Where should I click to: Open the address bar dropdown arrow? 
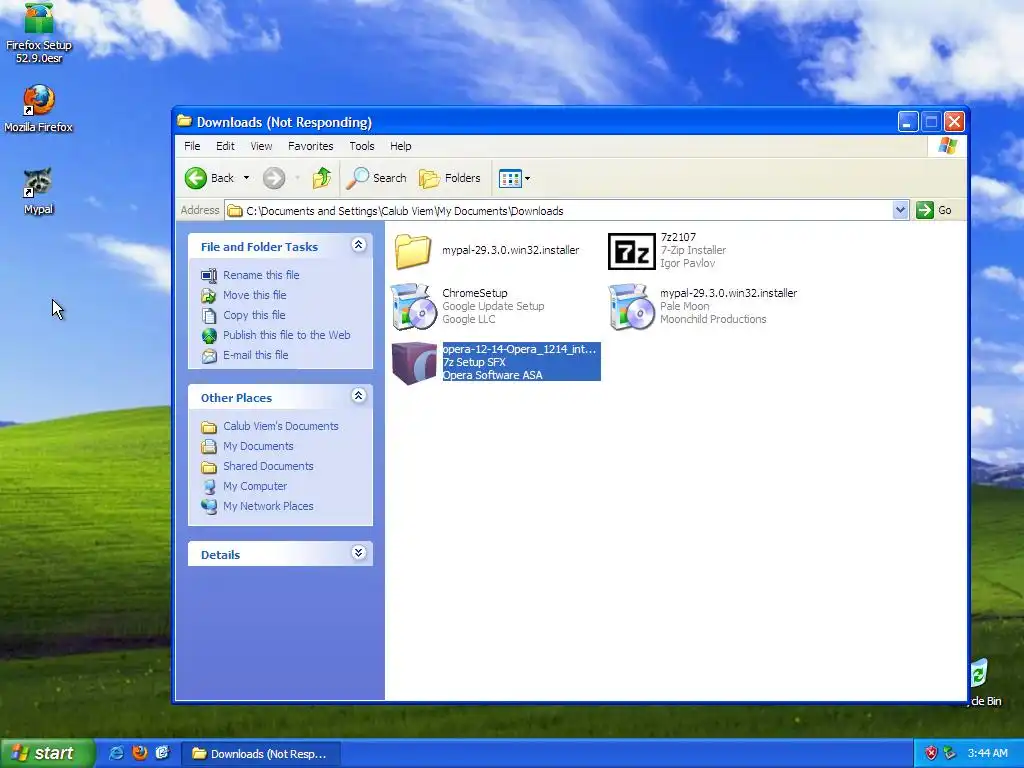pos(901,210)
